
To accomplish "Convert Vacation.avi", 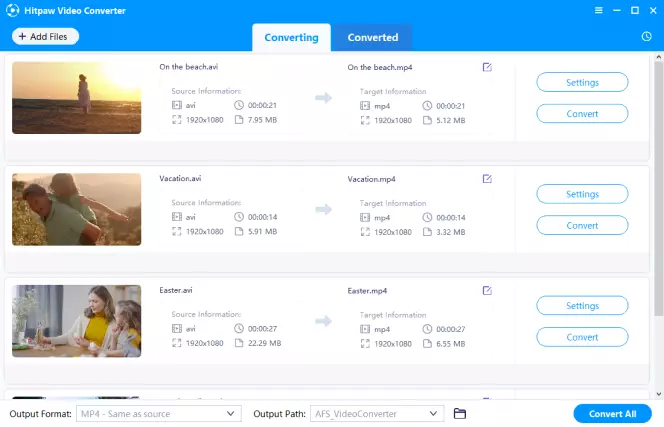I will pos(582,225).
